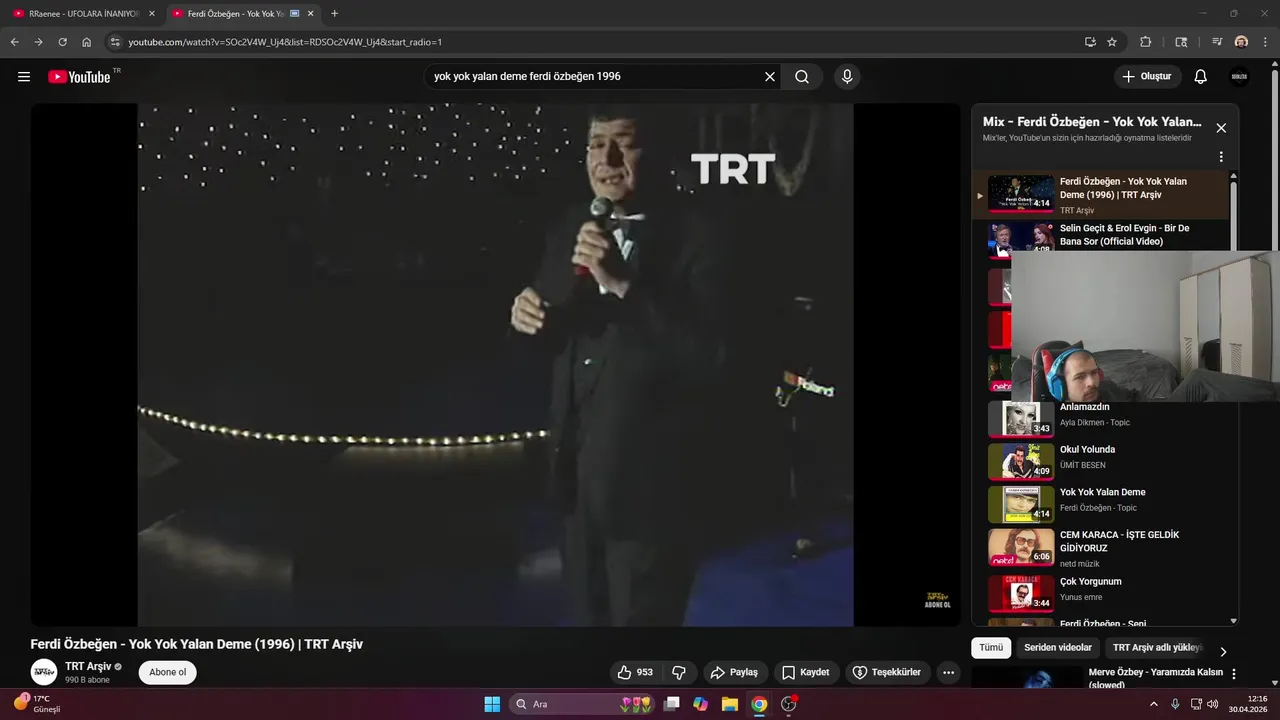Play CEM KARACA İşte Geldik Gidiyoruz
Viewport: 1280px width, 720px height.
[1100, 547]
